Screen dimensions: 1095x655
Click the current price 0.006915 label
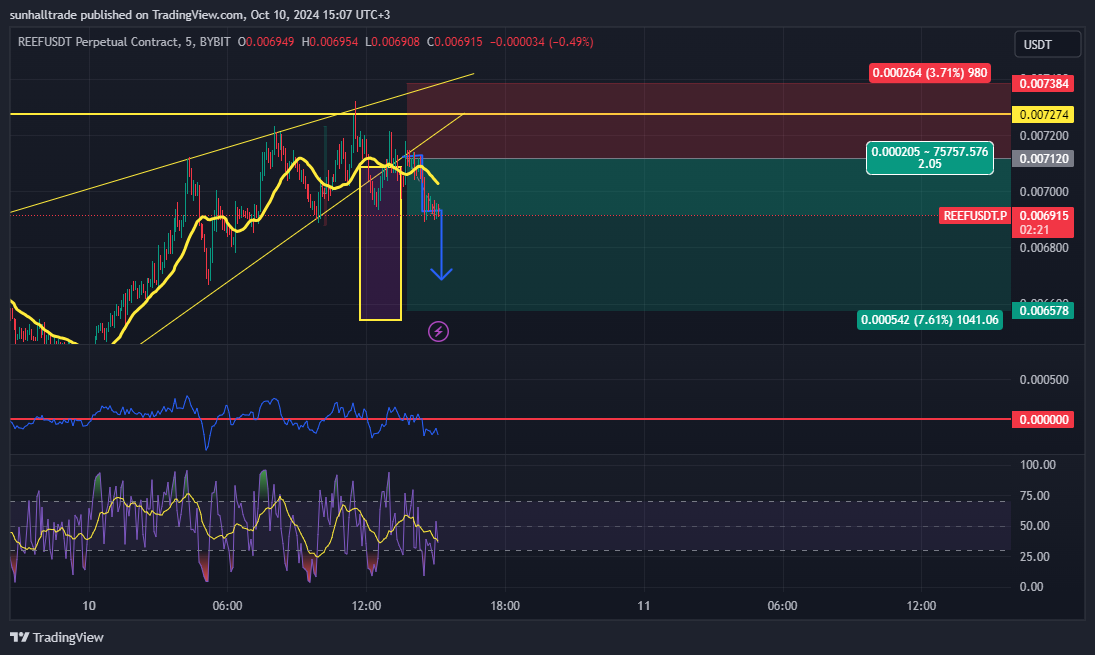(x=1043, y=216)
